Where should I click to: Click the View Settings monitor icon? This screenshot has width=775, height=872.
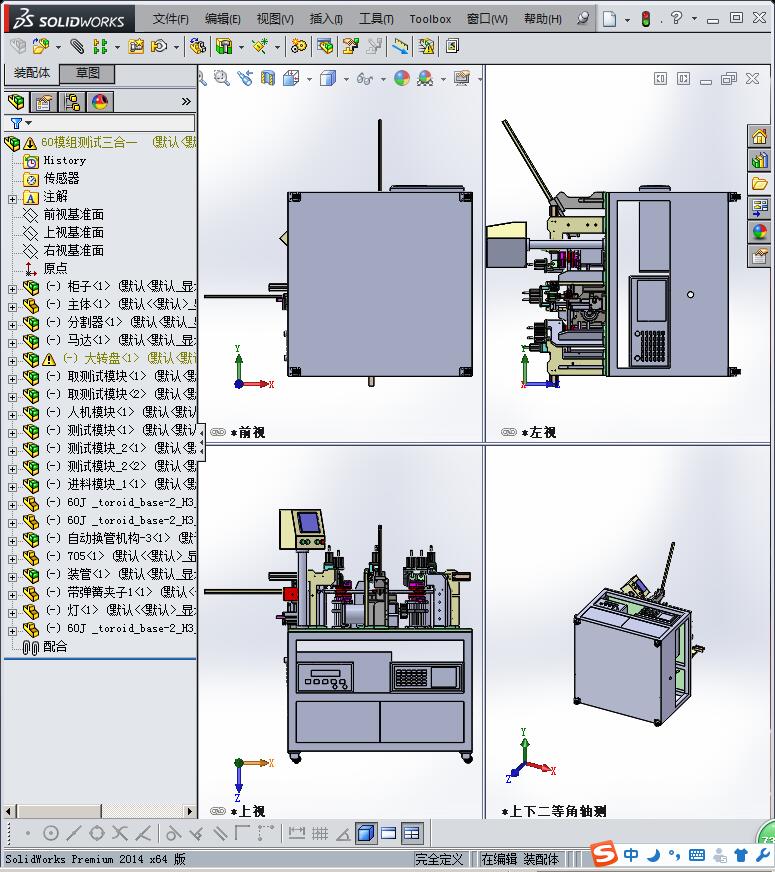(x=462, y=78)
